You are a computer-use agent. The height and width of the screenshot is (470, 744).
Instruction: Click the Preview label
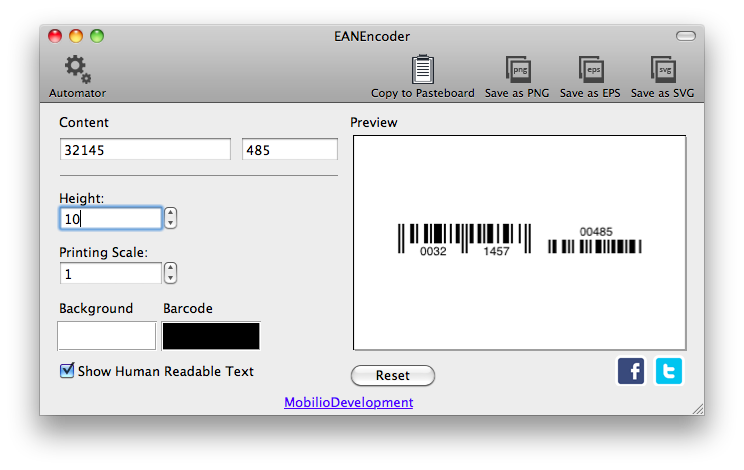pos(374,122)
